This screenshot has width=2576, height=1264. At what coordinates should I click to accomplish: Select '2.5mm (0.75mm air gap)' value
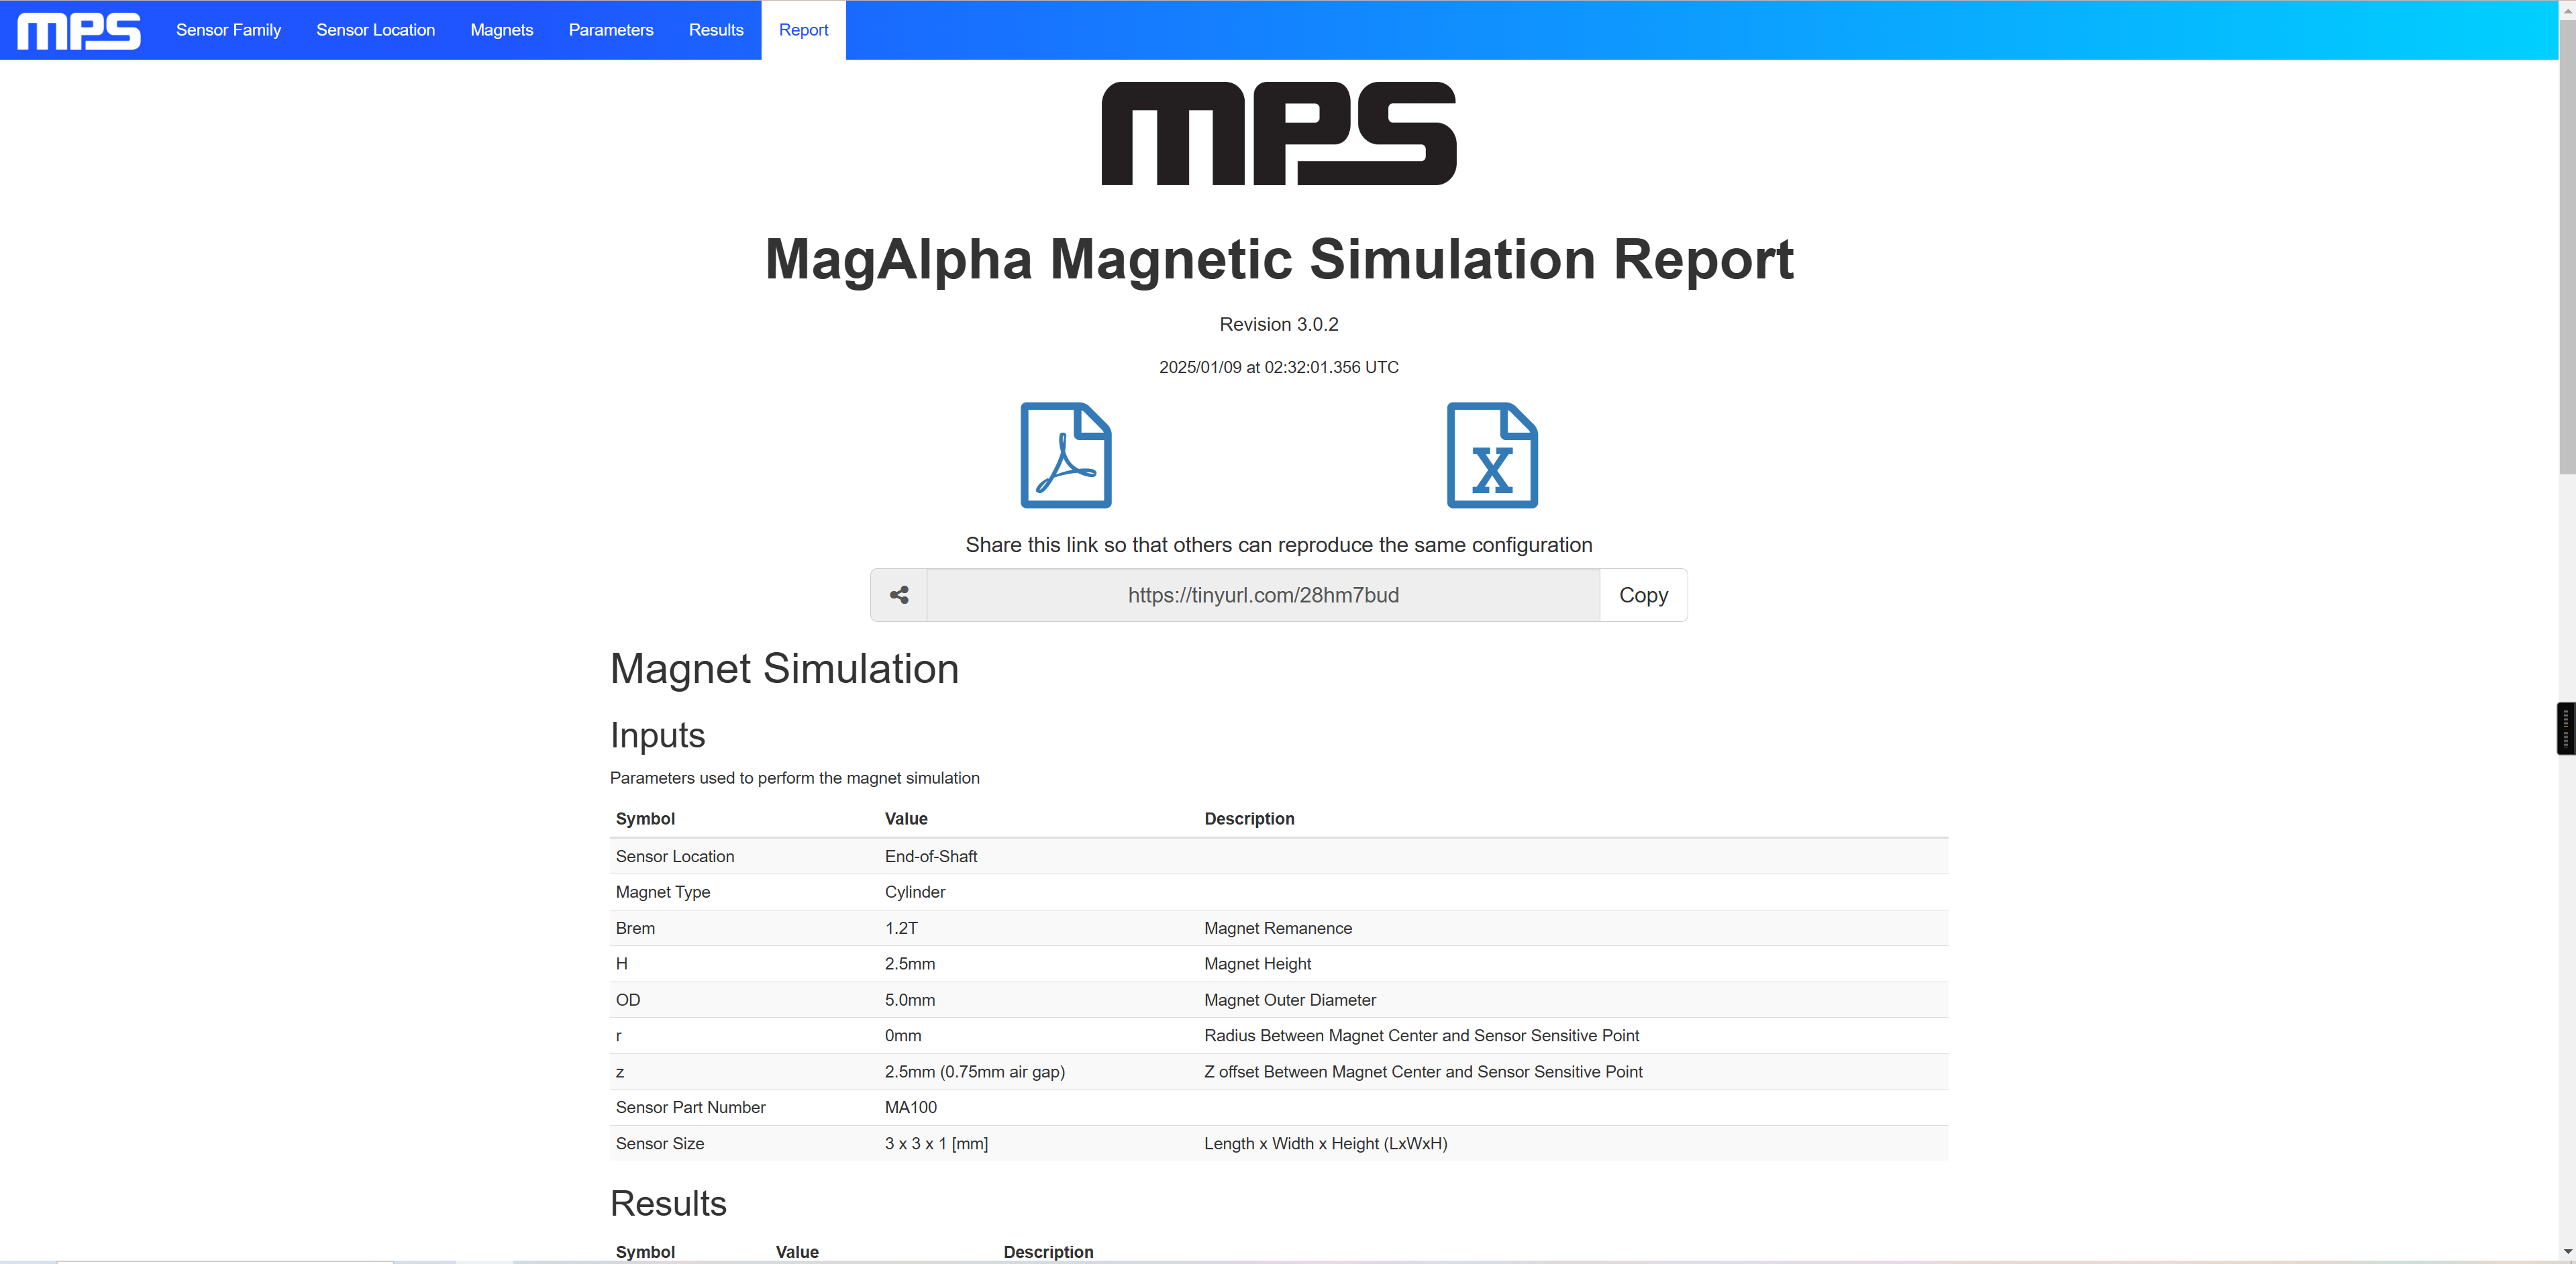(974, 1072)
